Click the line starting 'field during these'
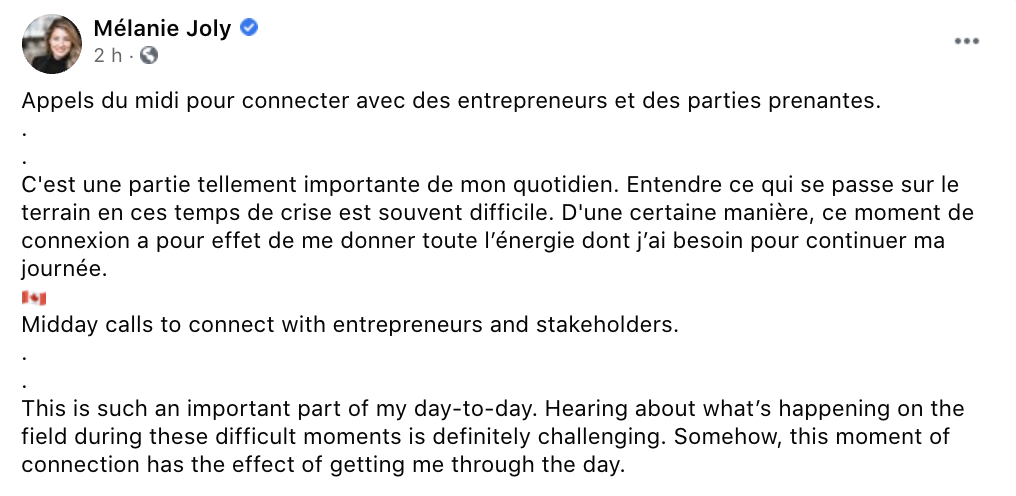1016x496 pixels. tap(485, 437)
